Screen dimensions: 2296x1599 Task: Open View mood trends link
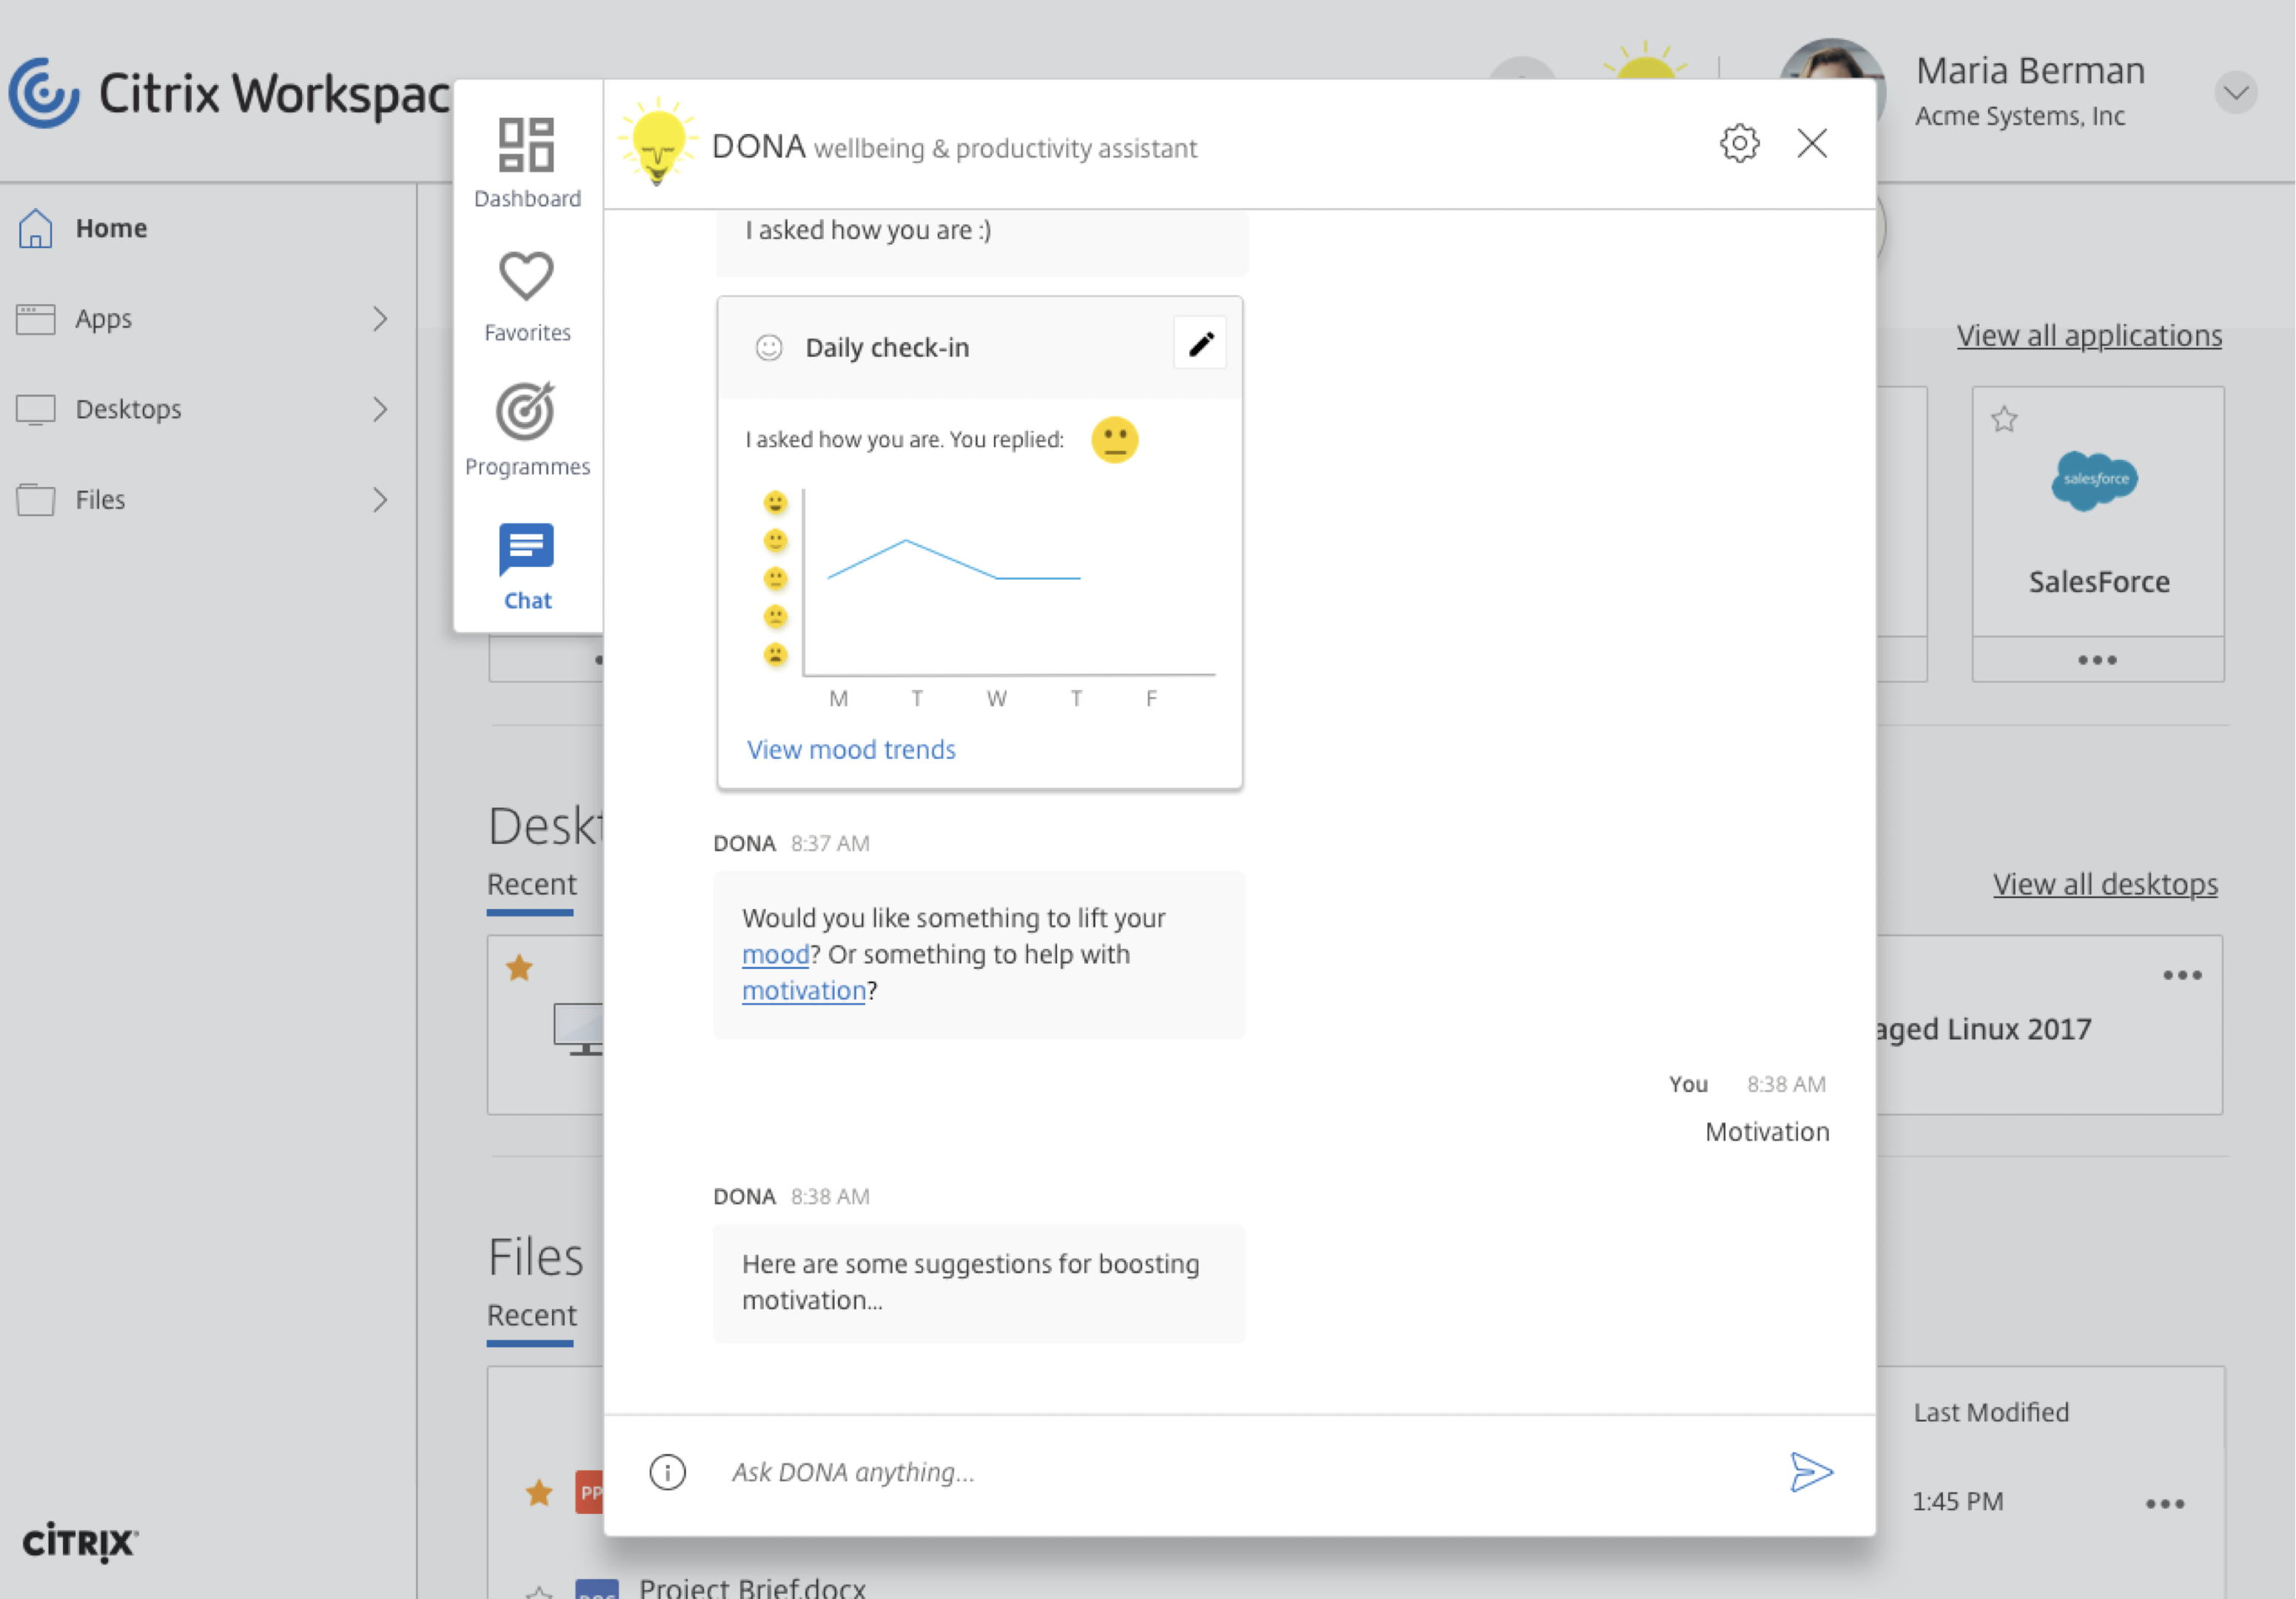[851, 749]
